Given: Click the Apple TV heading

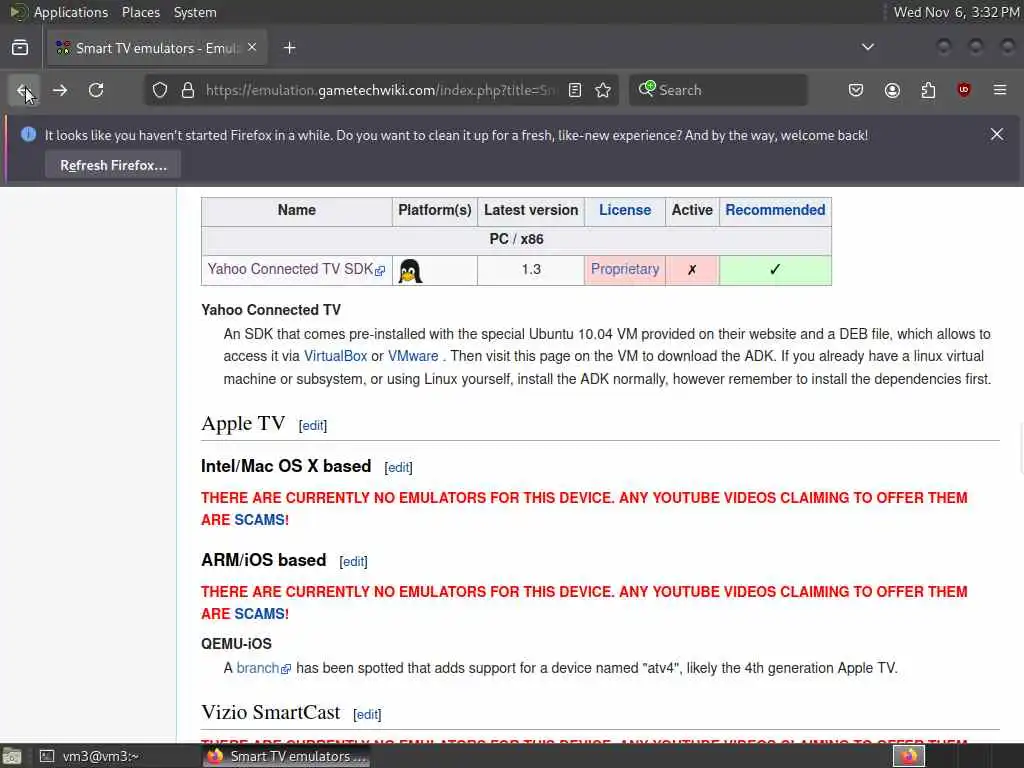Looking at the screenshot, I should [243, 423].
